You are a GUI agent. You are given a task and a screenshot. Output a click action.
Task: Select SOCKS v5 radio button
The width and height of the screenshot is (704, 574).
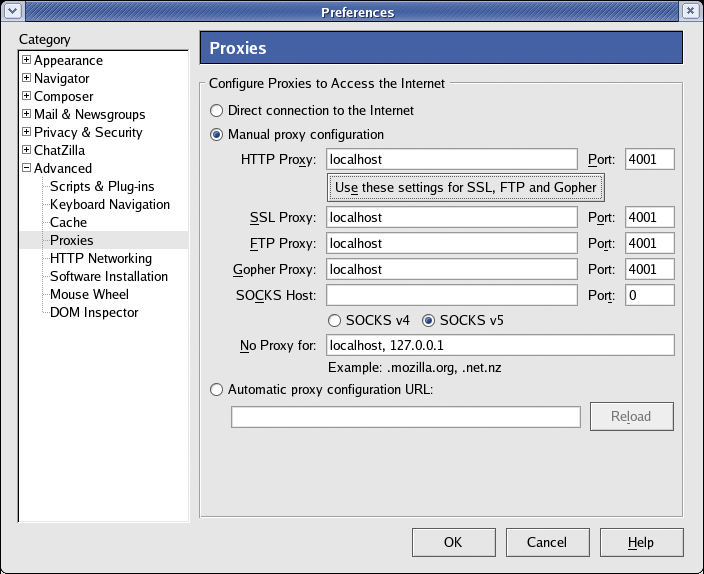coord(428,321)
